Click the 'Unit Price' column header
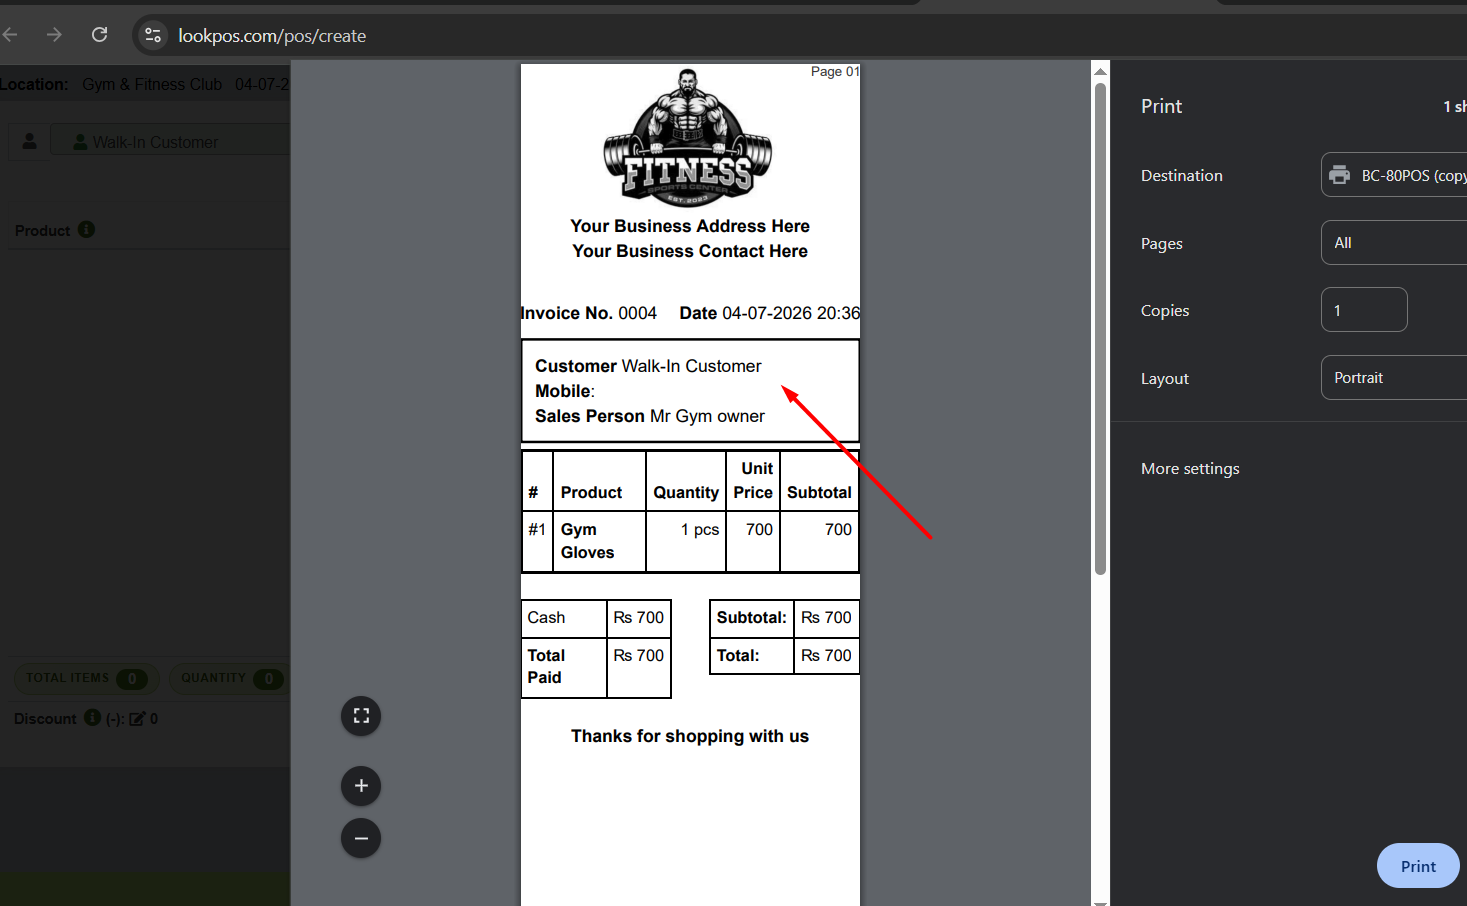The image size is (1467, 906). pyautogui.click(x=753, y=480)
